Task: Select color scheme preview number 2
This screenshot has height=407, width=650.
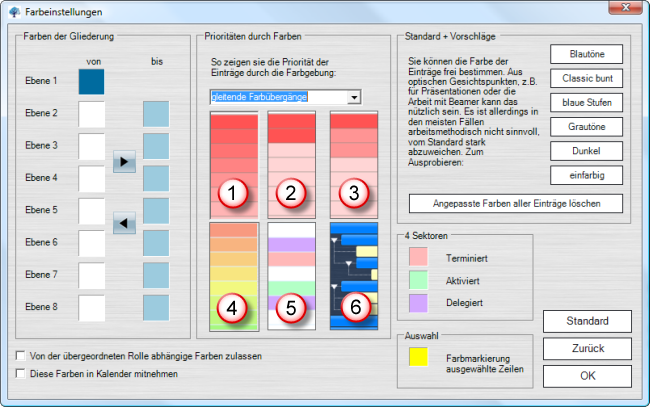Action: (x=292, y=165)
